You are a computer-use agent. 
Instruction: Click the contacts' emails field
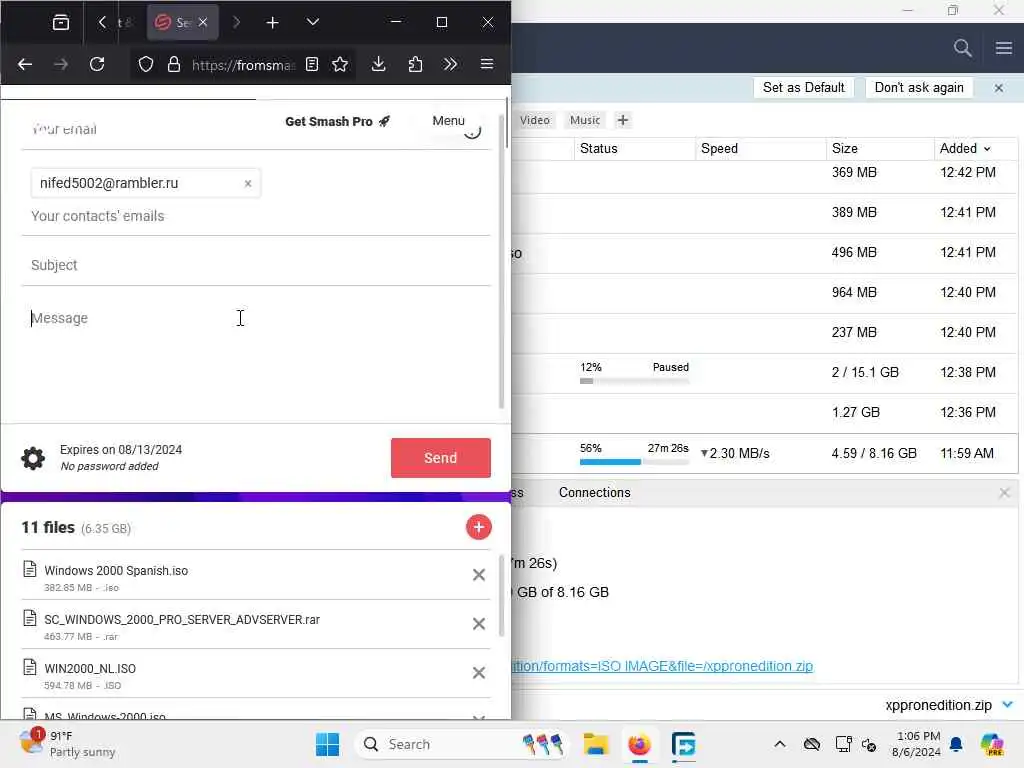coord(255,216)
